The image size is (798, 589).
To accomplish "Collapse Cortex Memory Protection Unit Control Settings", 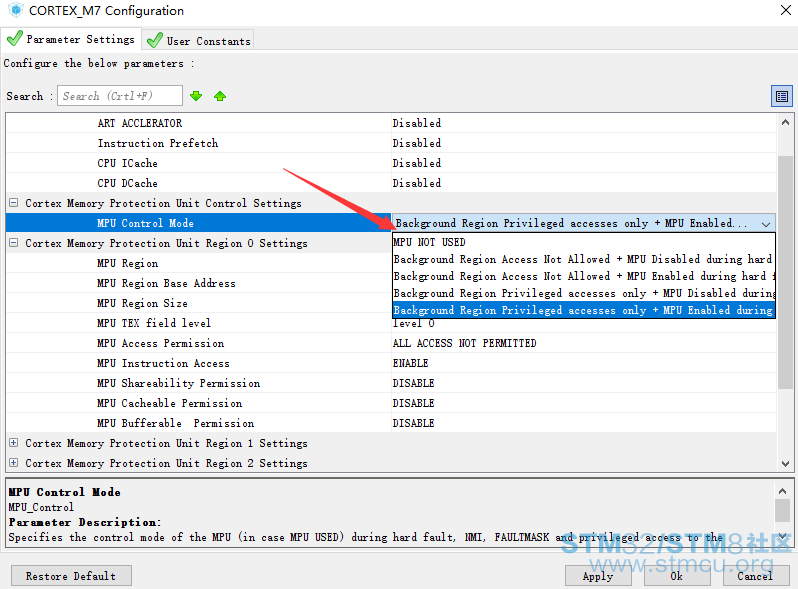I will point(14,203).
